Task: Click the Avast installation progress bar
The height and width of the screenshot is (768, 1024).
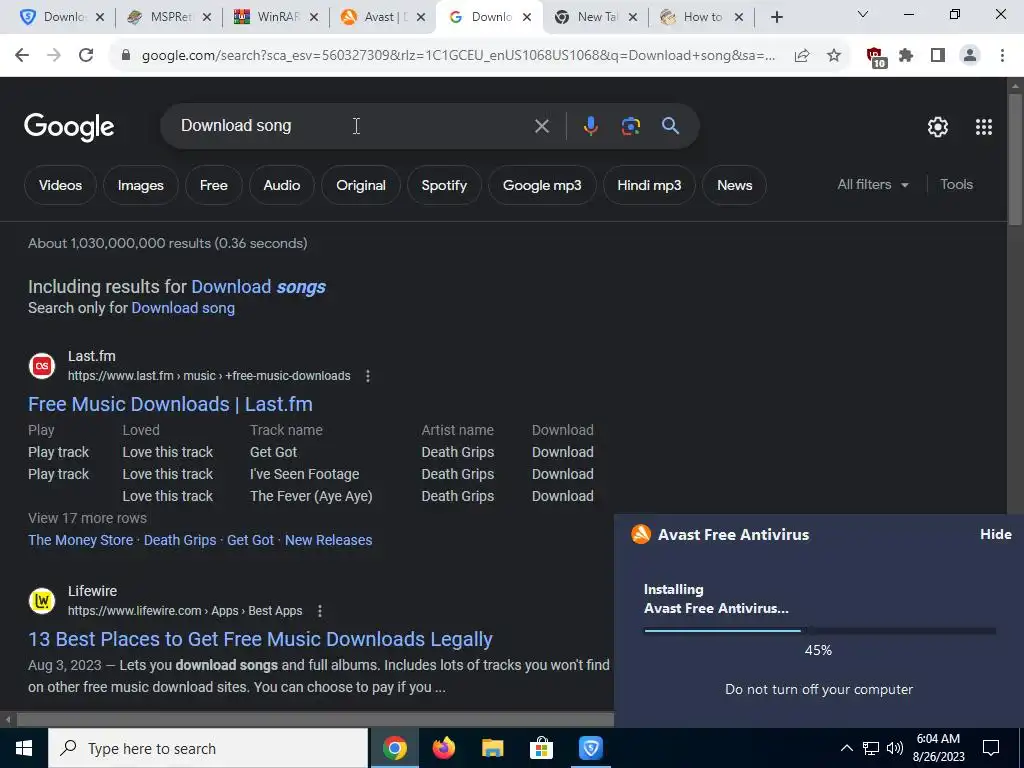Action: point(820,631)
